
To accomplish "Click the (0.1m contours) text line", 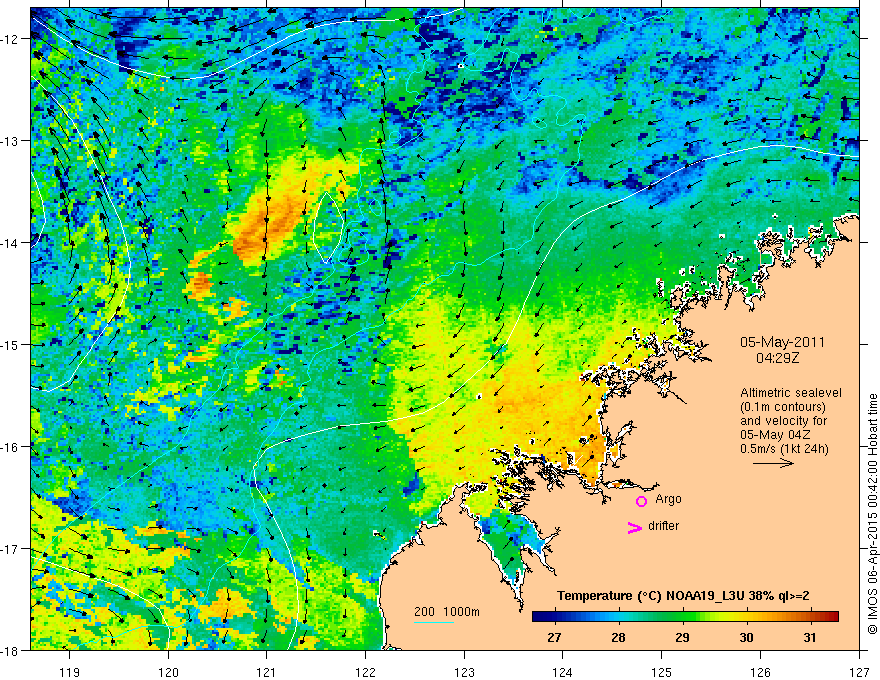I will [783, 407].
